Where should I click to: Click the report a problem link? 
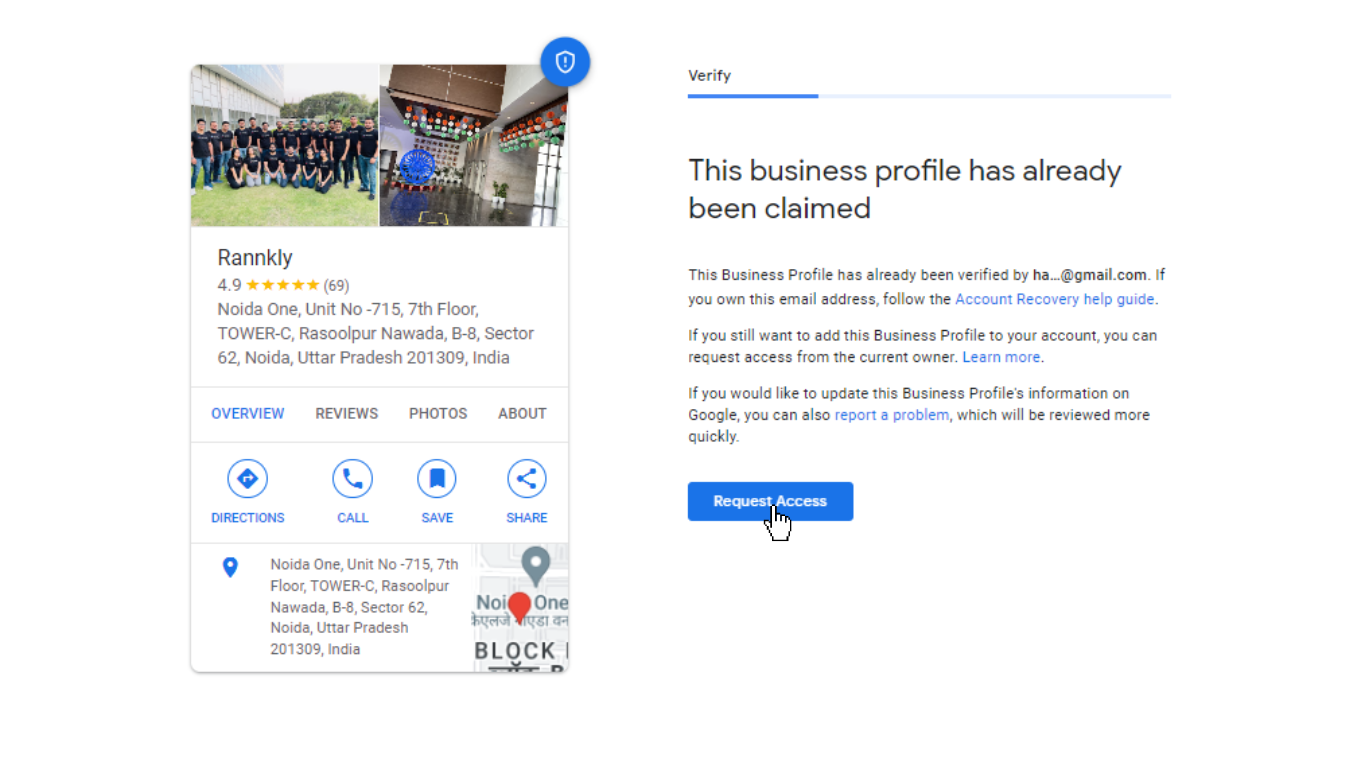pyautogui.click(x=892, y=415)
